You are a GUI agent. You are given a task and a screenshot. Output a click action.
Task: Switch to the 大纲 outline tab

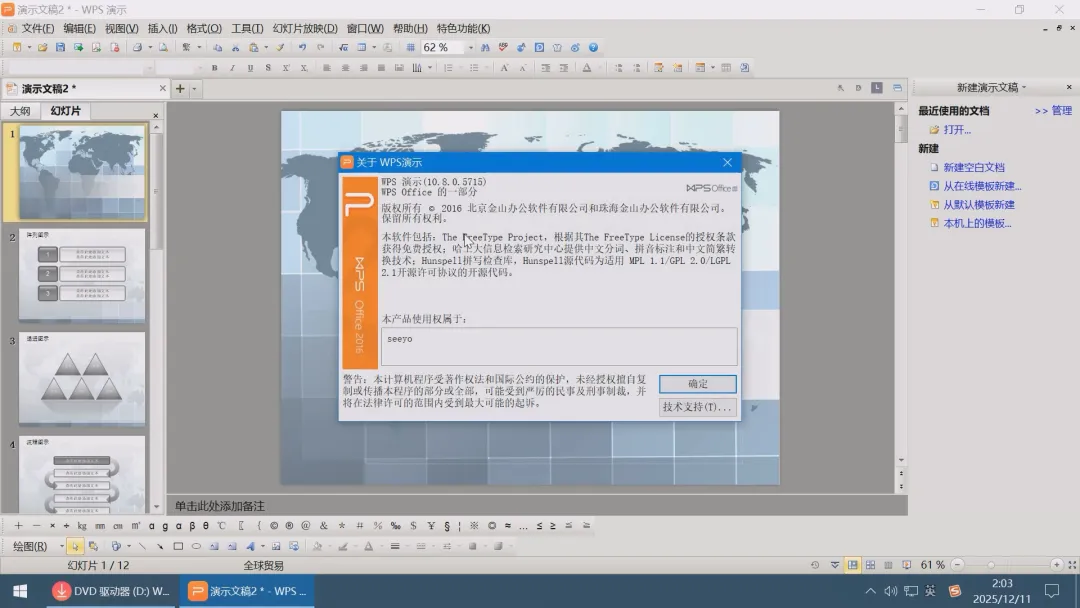20,111
